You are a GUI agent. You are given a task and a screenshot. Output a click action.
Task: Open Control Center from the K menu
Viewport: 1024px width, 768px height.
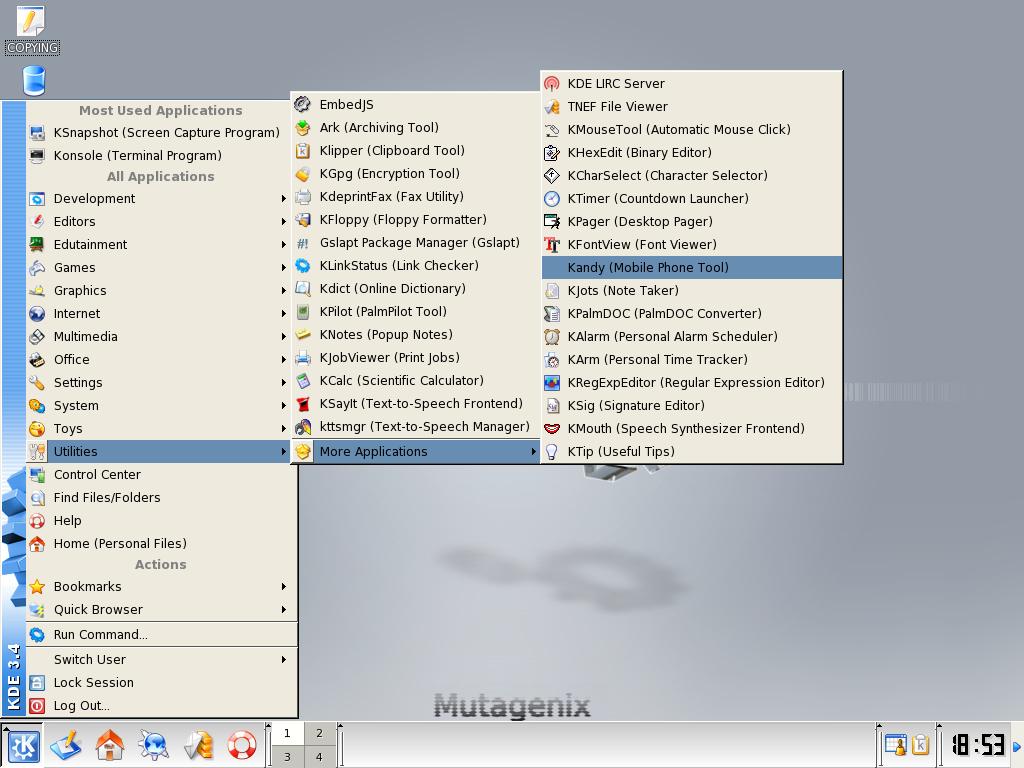tap(161, 475)
